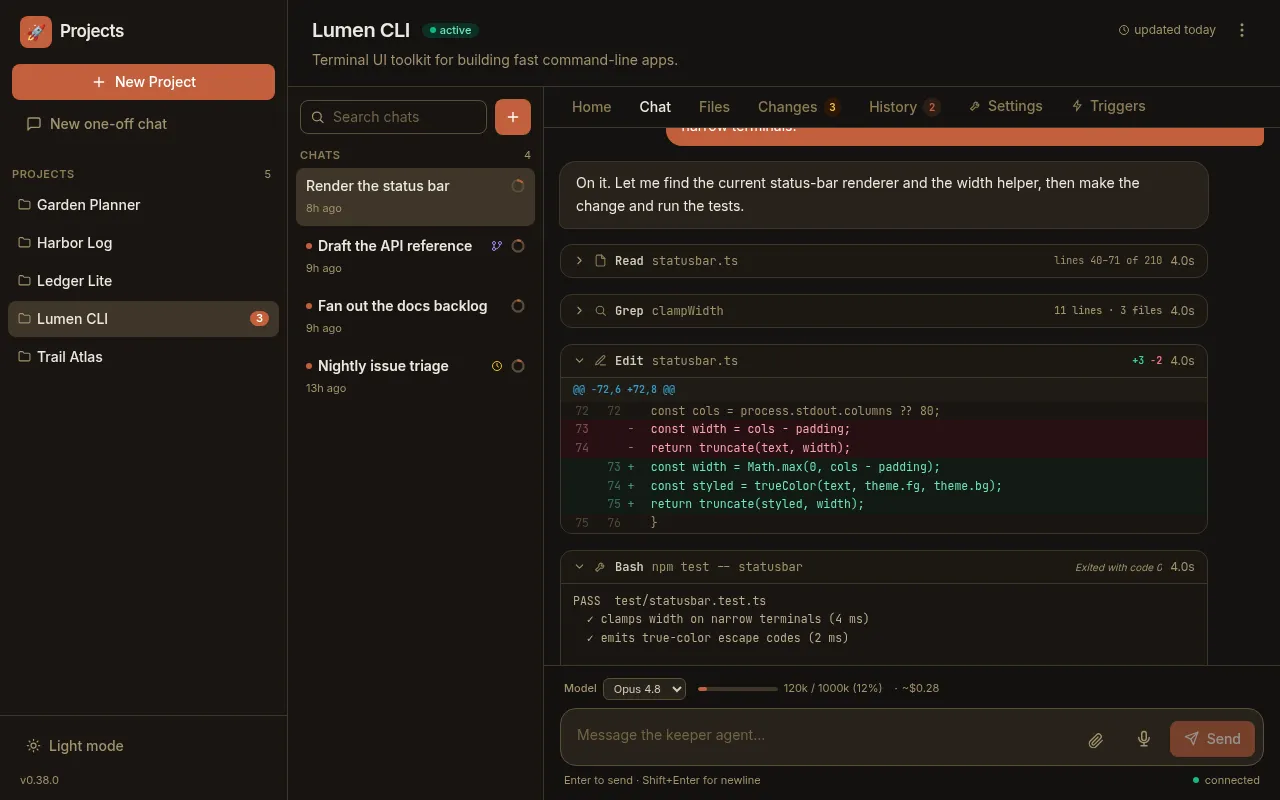Start voice input with the microphone icon

(x=1144, y=739)
